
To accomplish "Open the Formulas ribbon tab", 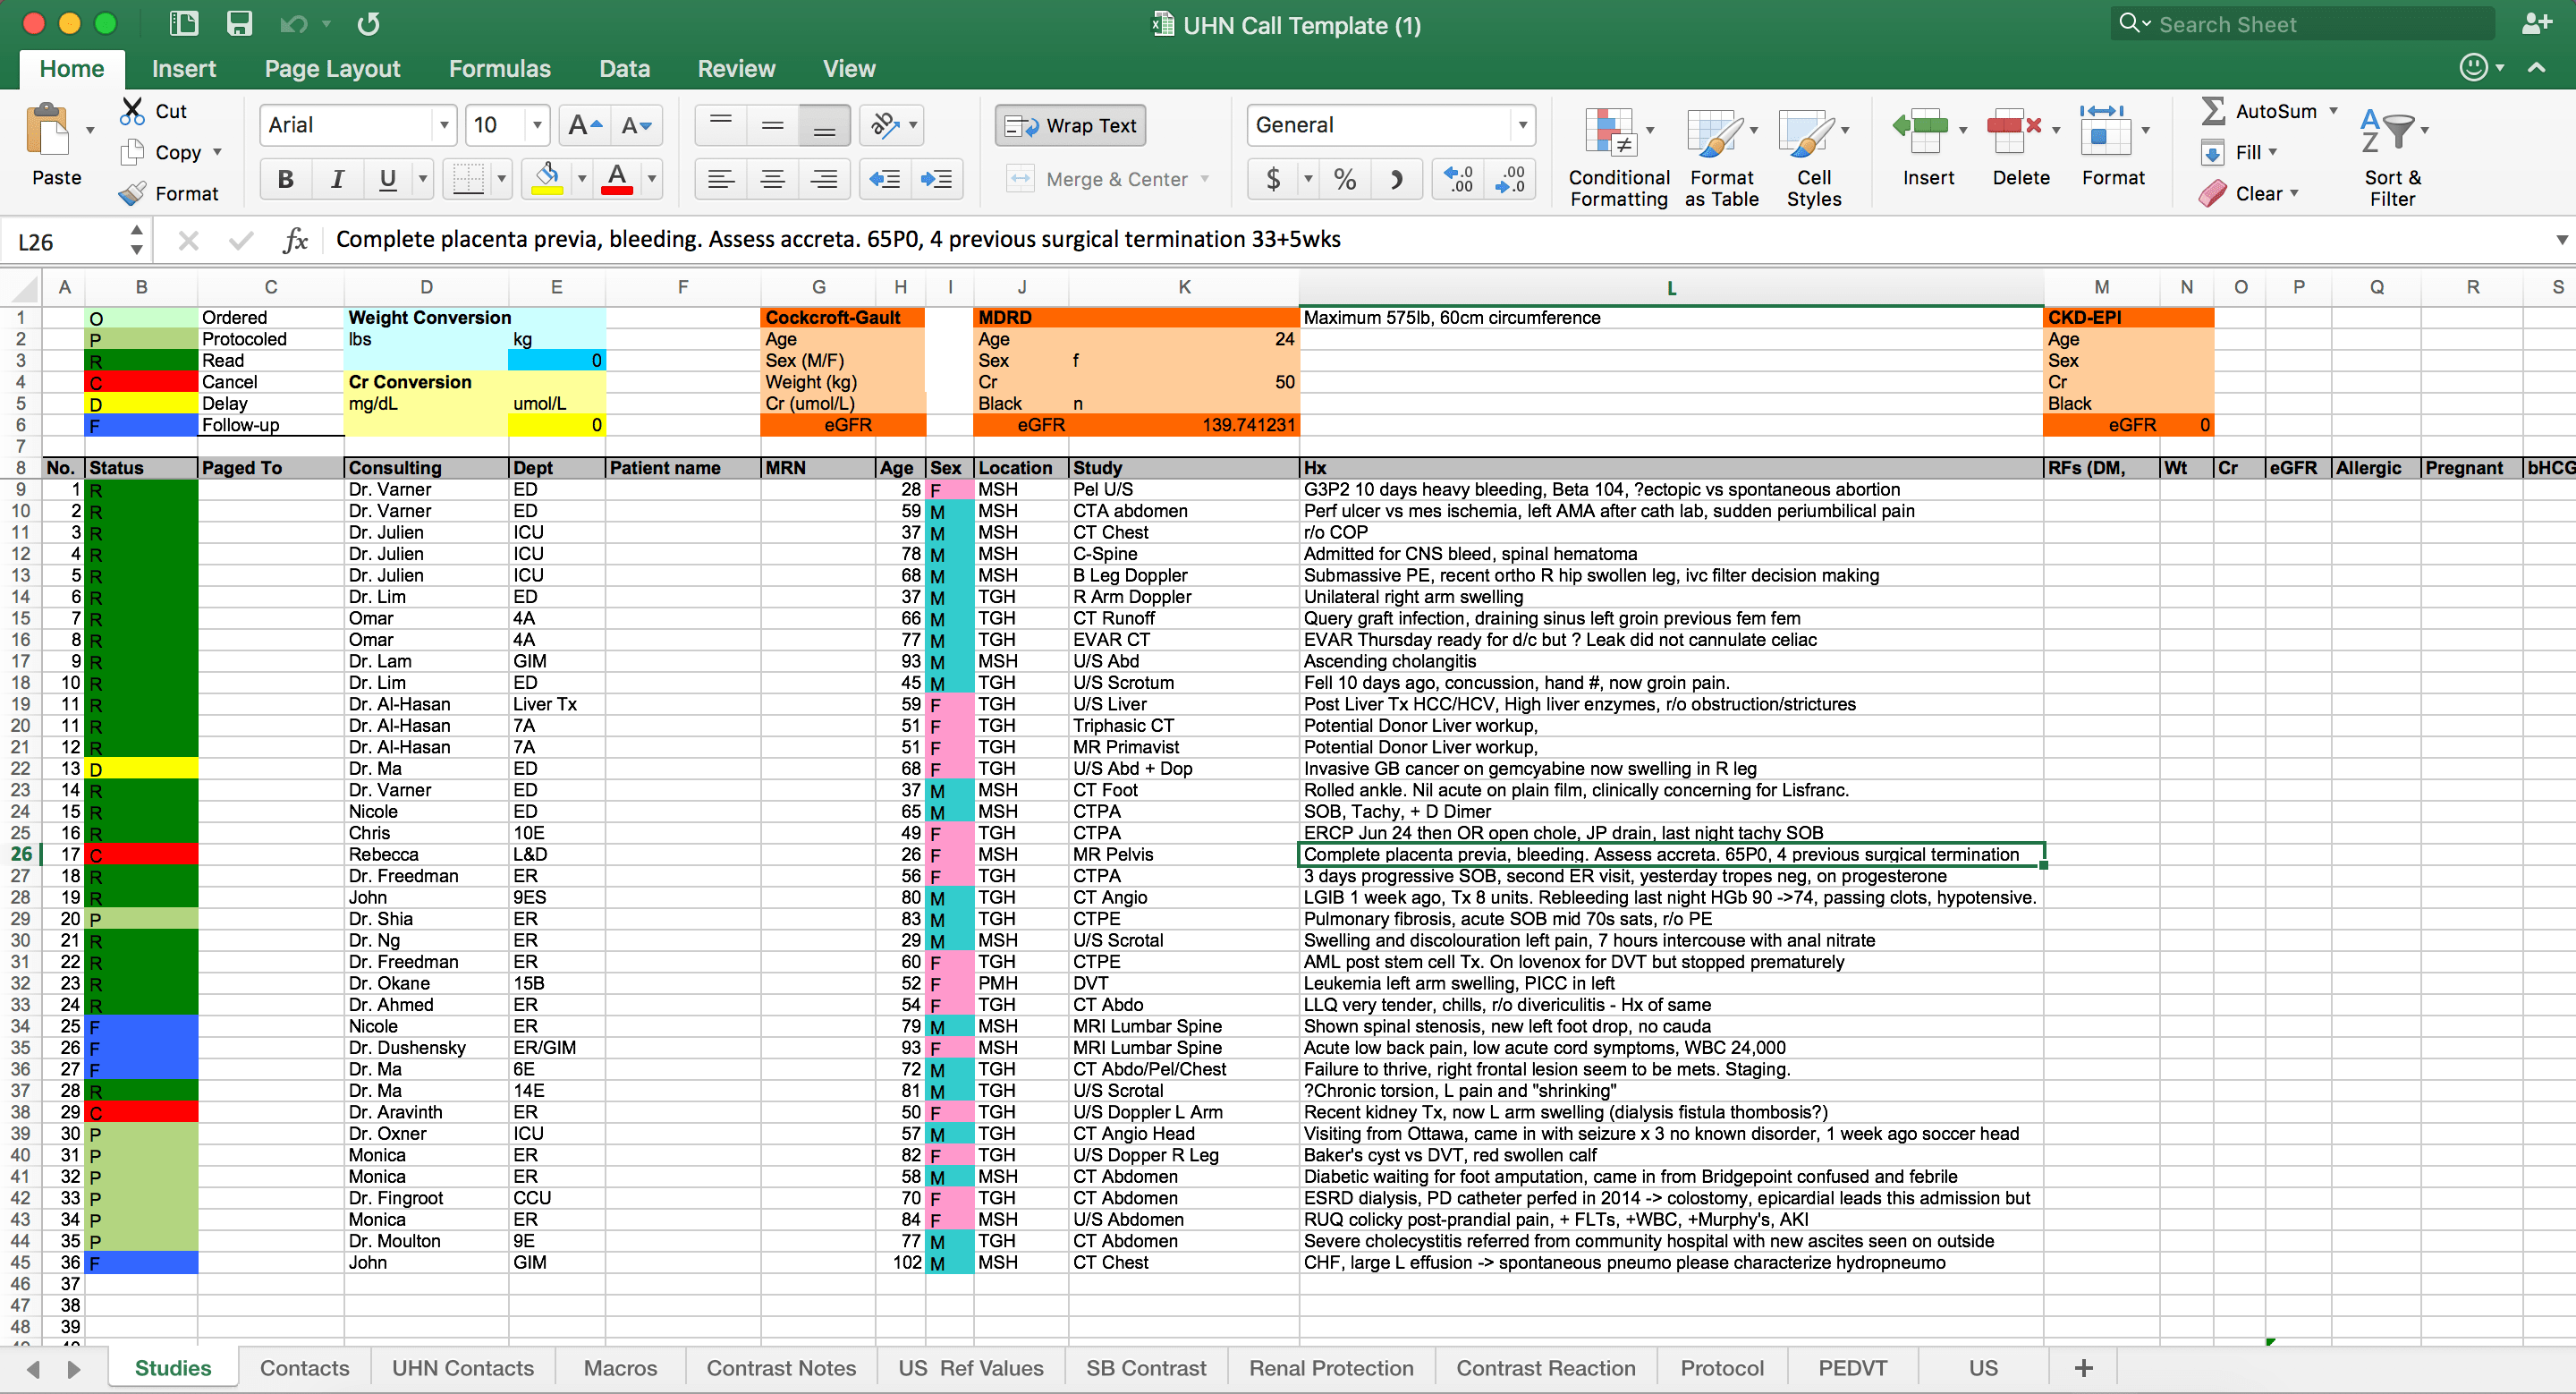I will (499, 69).
